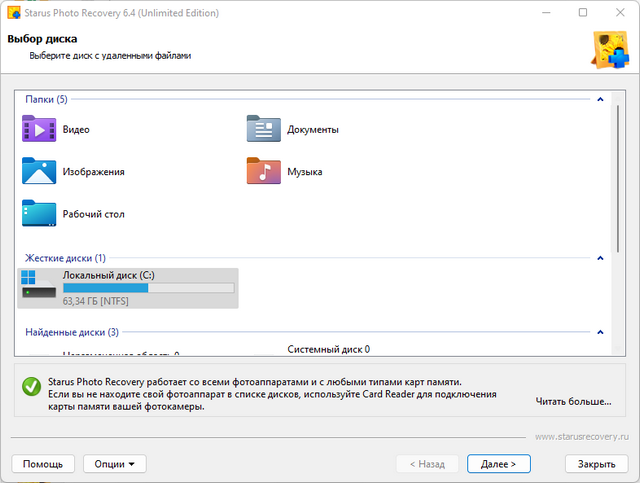Collapse the Папки (5) section

[x=600, y=100]
